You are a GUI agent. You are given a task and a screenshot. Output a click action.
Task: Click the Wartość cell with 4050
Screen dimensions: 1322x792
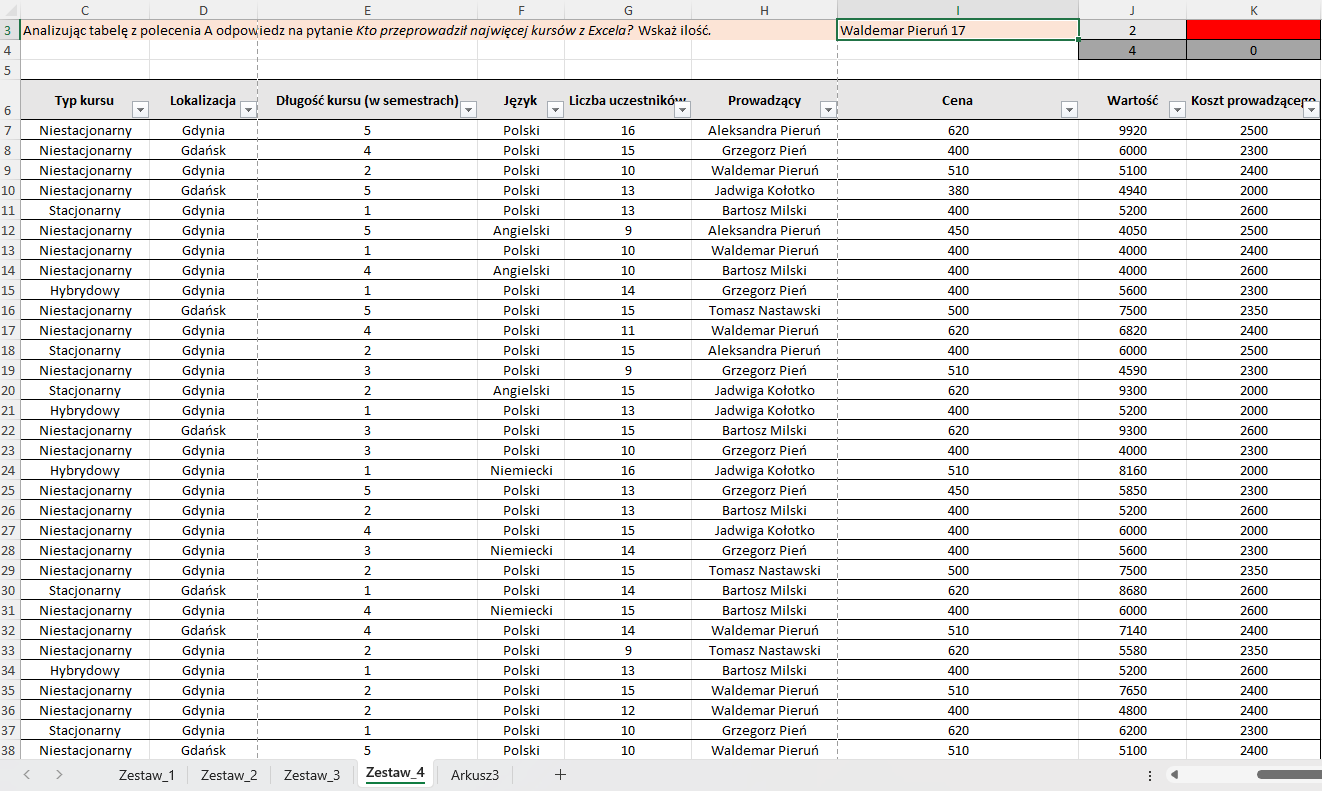[x=1132, y=230]
